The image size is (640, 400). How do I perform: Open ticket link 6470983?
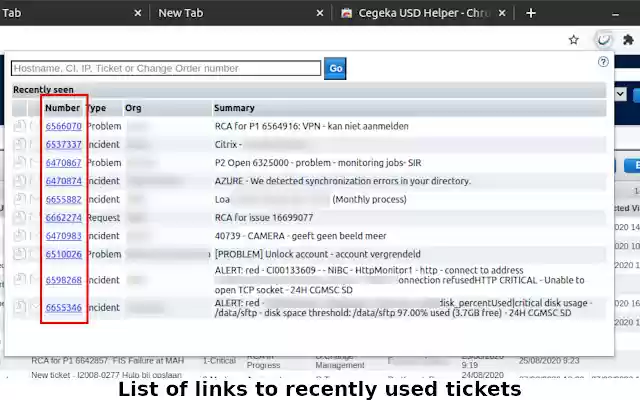pyautogui.click(x=64, y=236)
